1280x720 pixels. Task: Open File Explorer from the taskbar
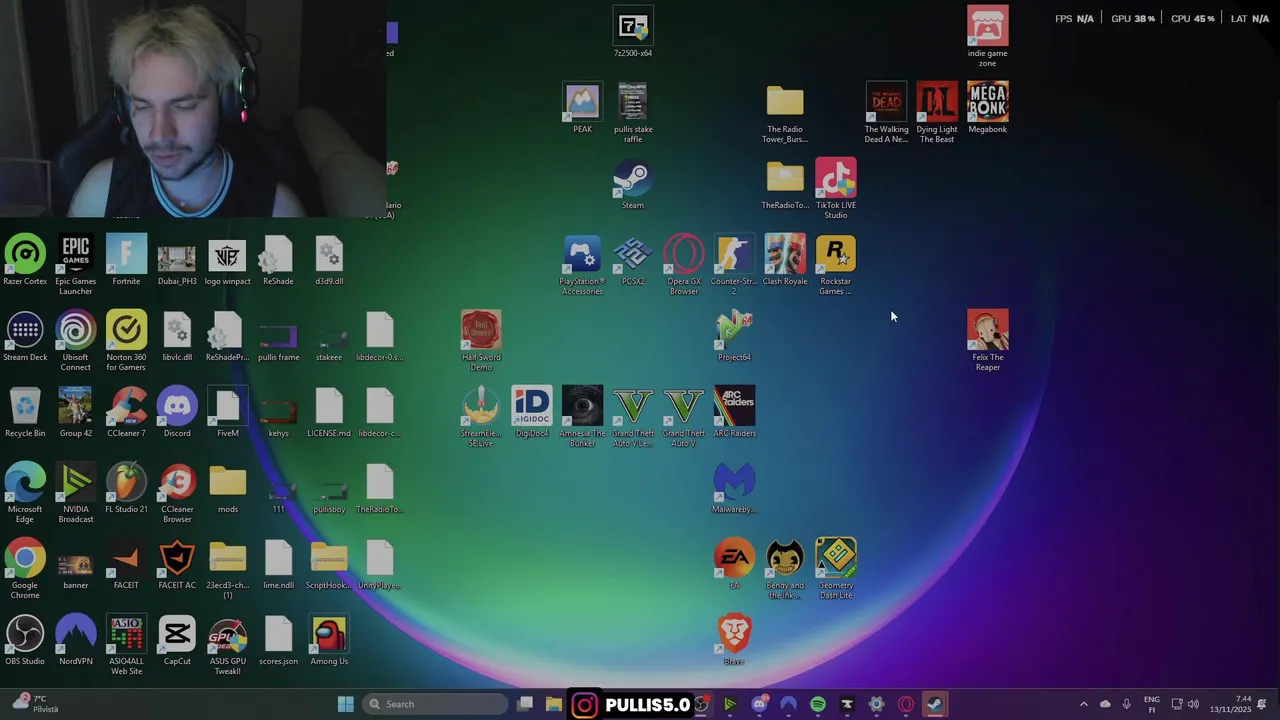click(553, 704)
